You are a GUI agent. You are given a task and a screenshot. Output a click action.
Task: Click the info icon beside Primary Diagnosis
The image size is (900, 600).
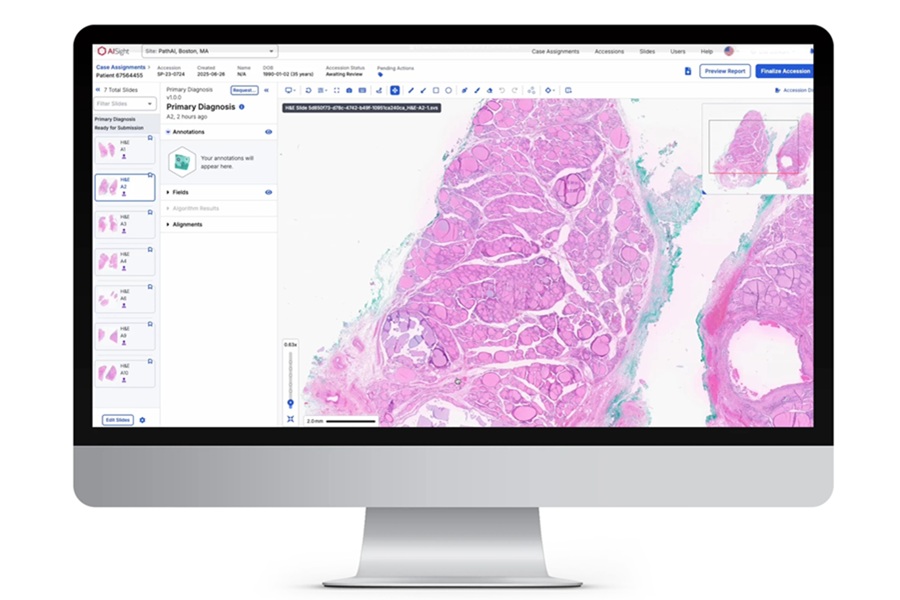click(242, 107)
